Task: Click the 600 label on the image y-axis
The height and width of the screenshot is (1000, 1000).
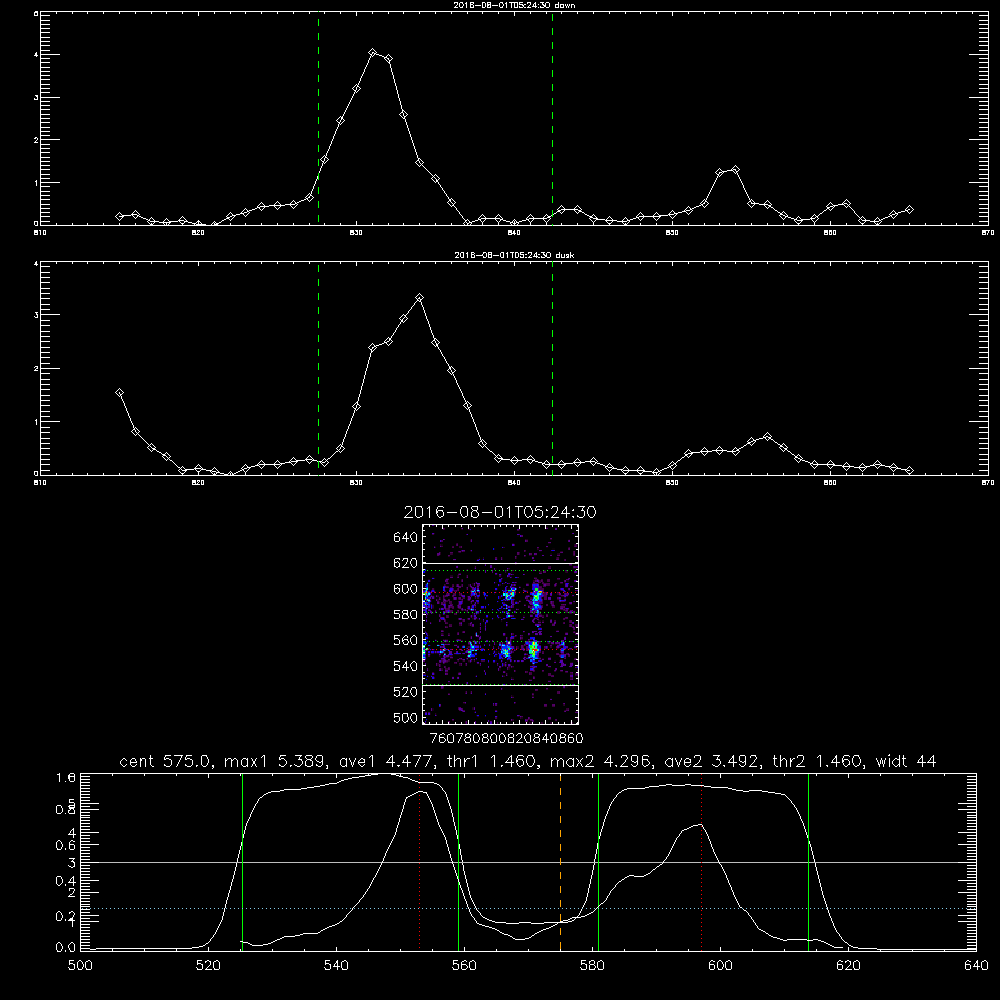Action: (406, 589)
